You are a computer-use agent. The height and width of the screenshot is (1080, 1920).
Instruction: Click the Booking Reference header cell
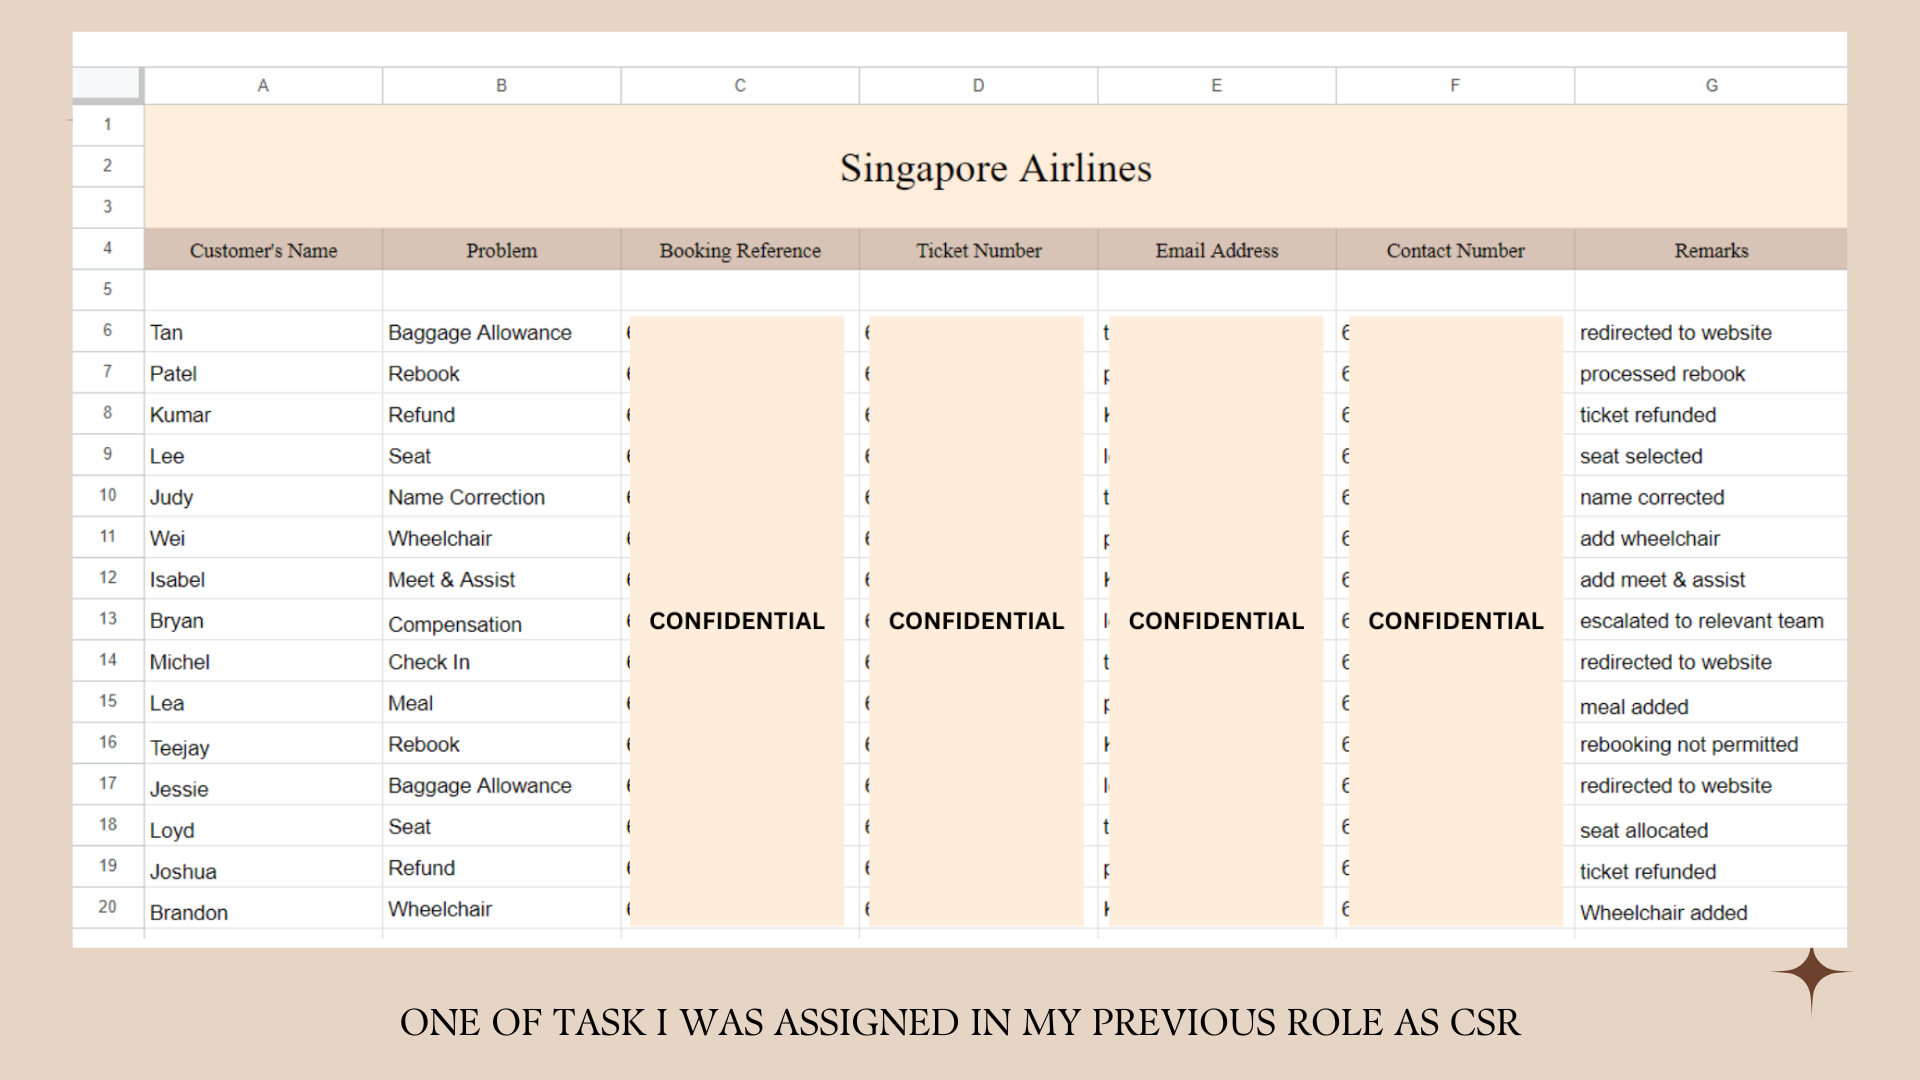tap(740, 251)
